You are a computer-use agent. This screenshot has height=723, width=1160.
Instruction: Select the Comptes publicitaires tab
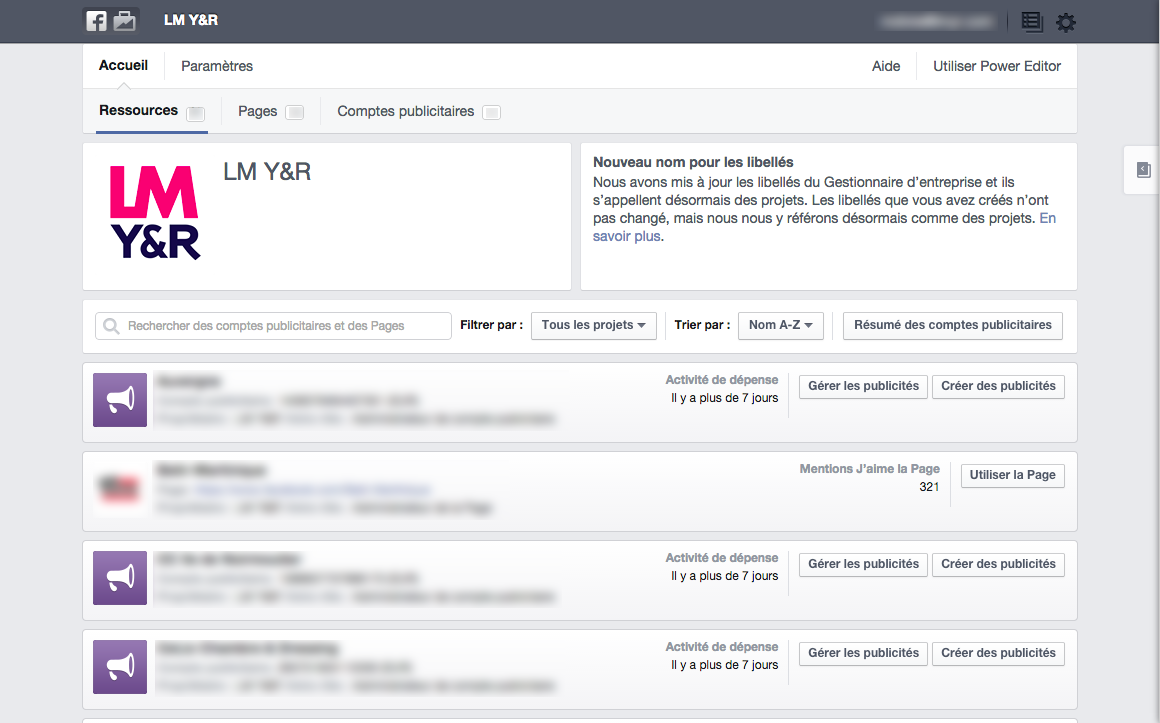click(x=405, y=111)
